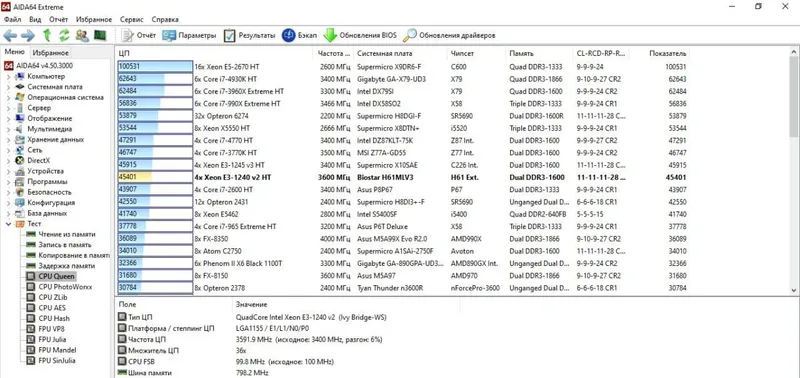The image size is (800, 378).
Task: Open Параметры settings
Action: point(189,35)
